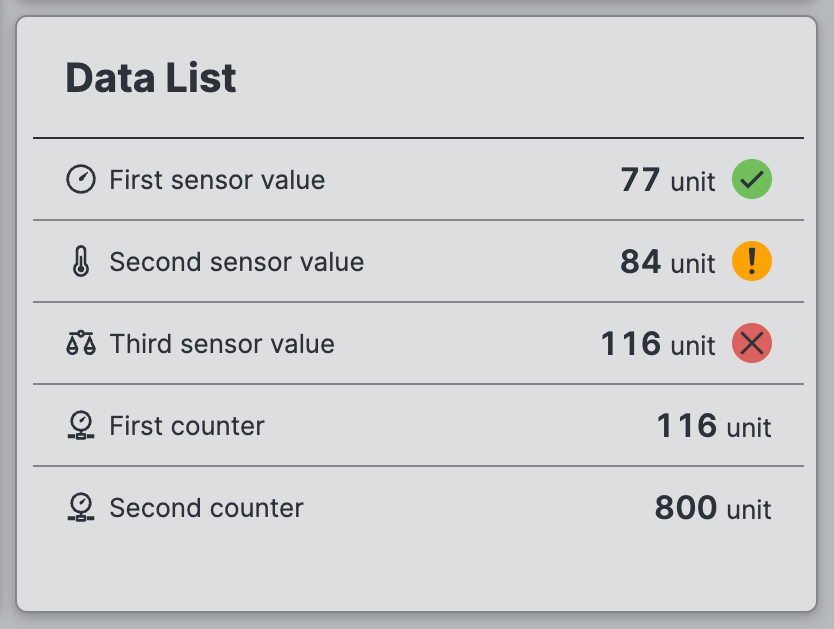Click the balance scale icon beside Third sensor
Screen dimensions: 834x629
[x=80, y=344]
